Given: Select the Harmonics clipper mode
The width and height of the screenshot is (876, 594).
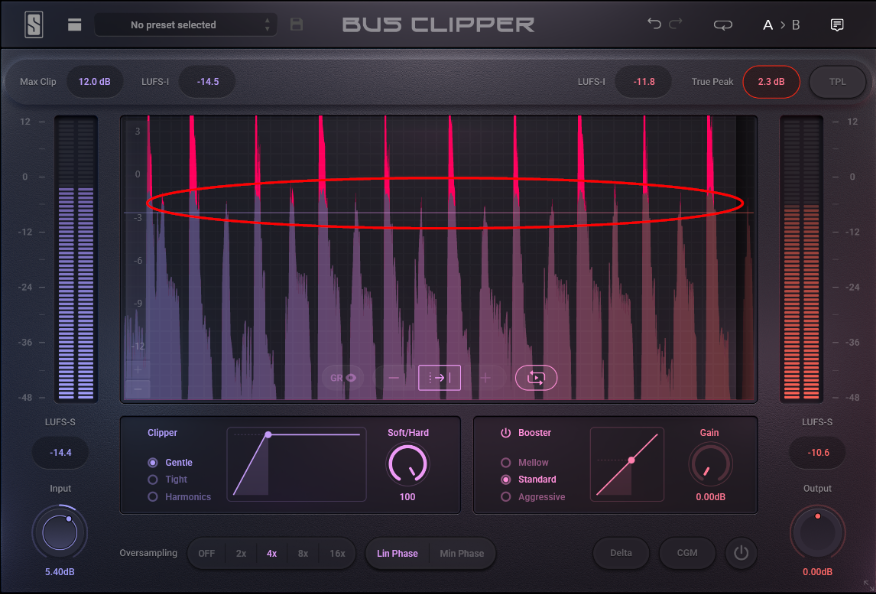Looking at the screenshot, I should [x=153, y=497].
